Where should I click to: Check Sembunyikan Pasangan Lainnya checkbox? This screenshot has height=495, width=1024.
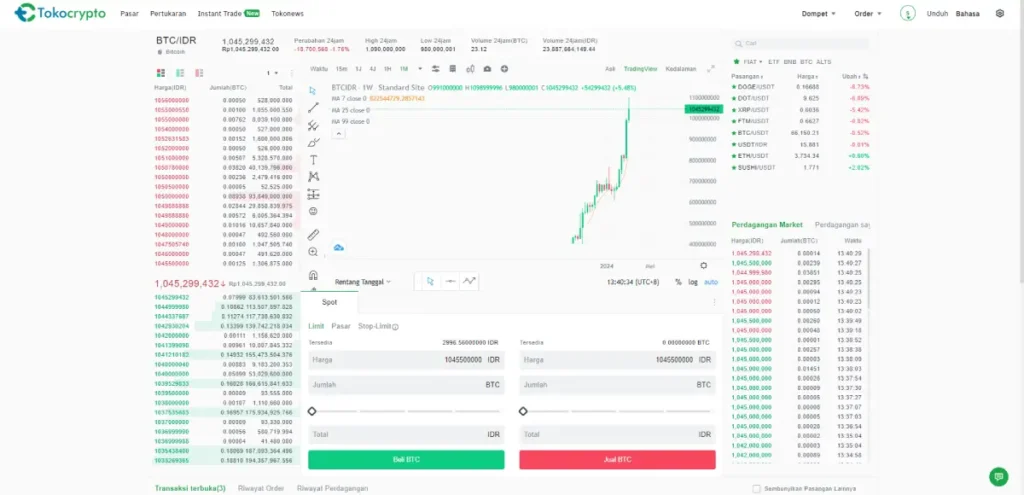pos(755,489)
